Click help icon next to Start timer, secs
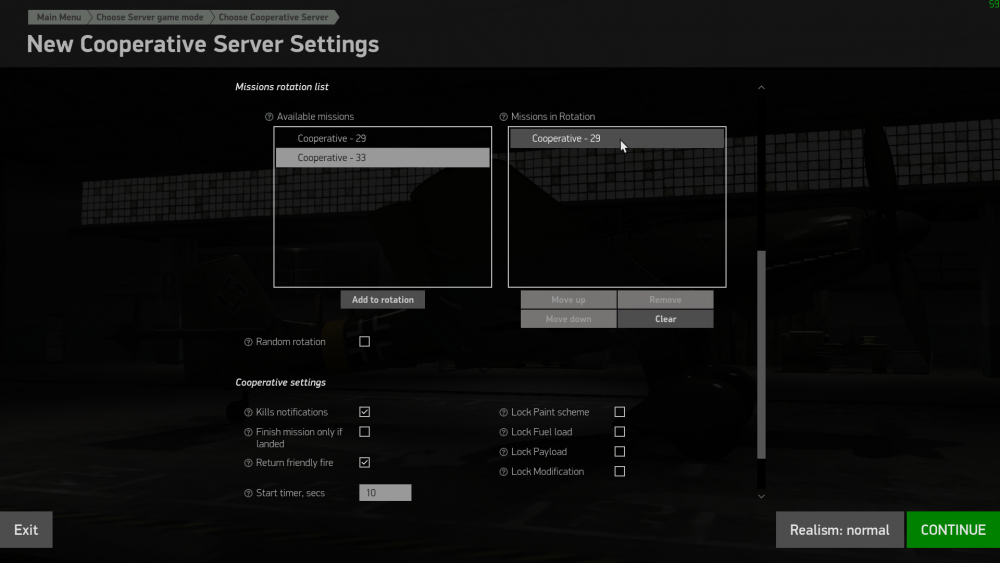The height and width of the screenshot is (563, 1000). click(x=248, y=493)
